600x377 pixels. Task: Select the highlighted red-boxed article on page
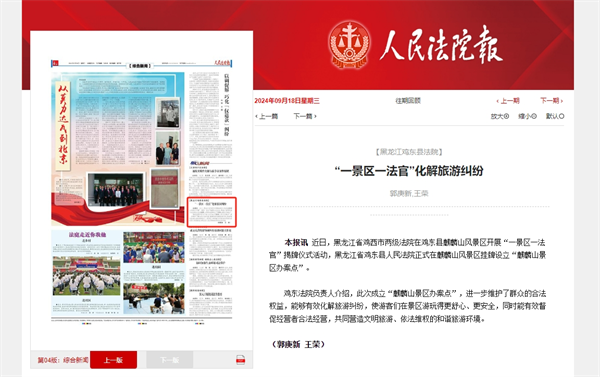tap(212, 212)
